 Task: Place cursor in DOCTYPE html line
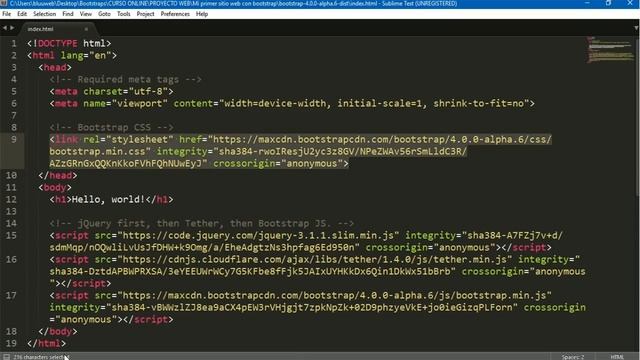[x=69, y=43]
